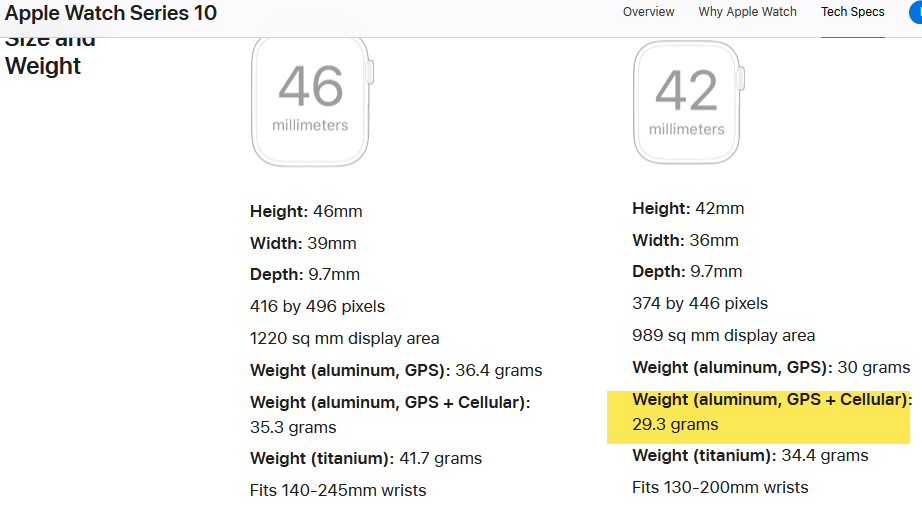The width and height of the screenshot is (922, 509).
Task: Click the blue button beside Tech Specs
Action: click(916, 13)
